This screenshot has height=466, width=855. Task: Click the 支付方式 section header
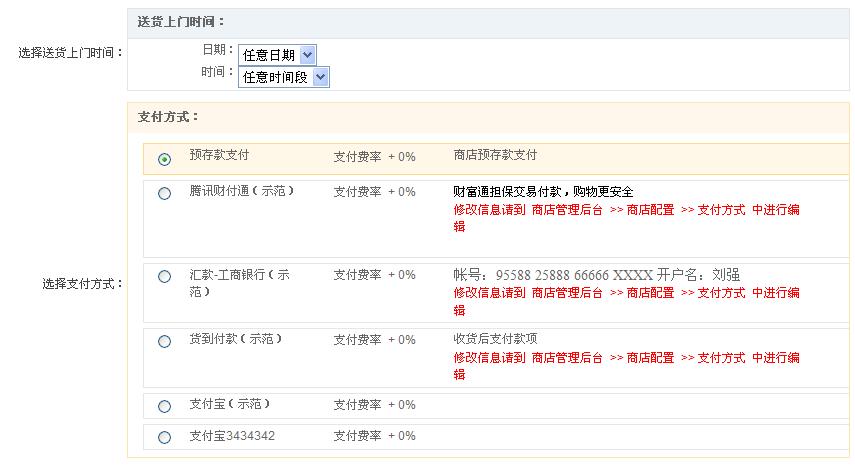(169, 117)
